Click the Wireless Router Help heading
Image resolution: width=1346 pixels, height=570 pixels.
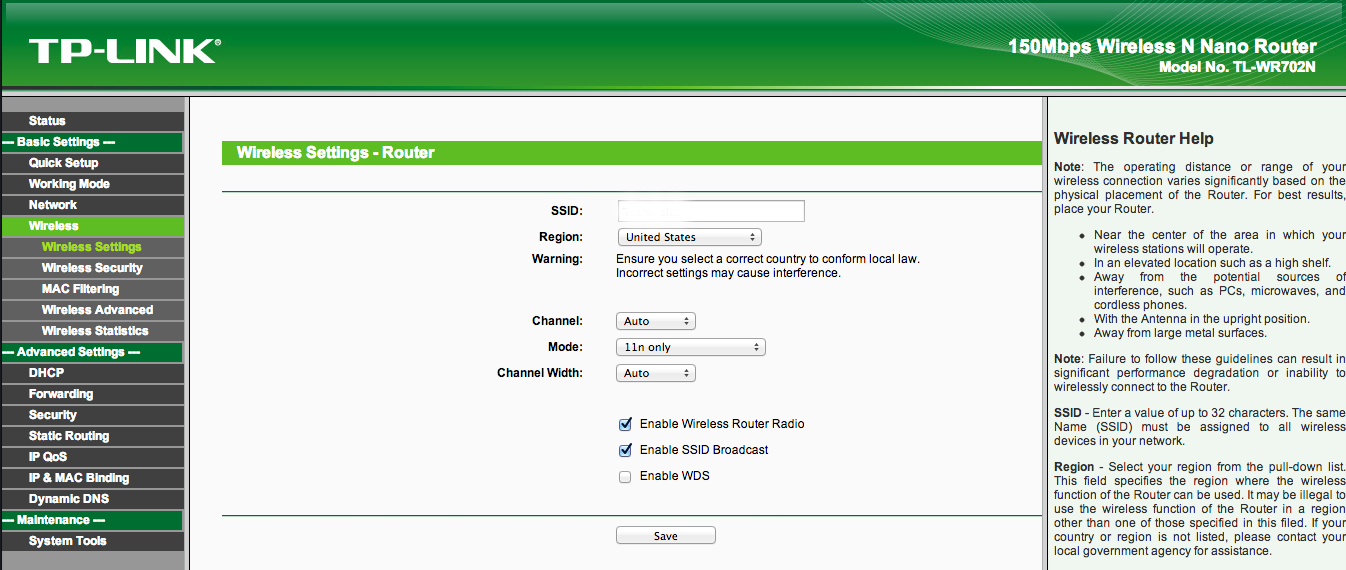pyautogui.click(x=1134, y=139)
